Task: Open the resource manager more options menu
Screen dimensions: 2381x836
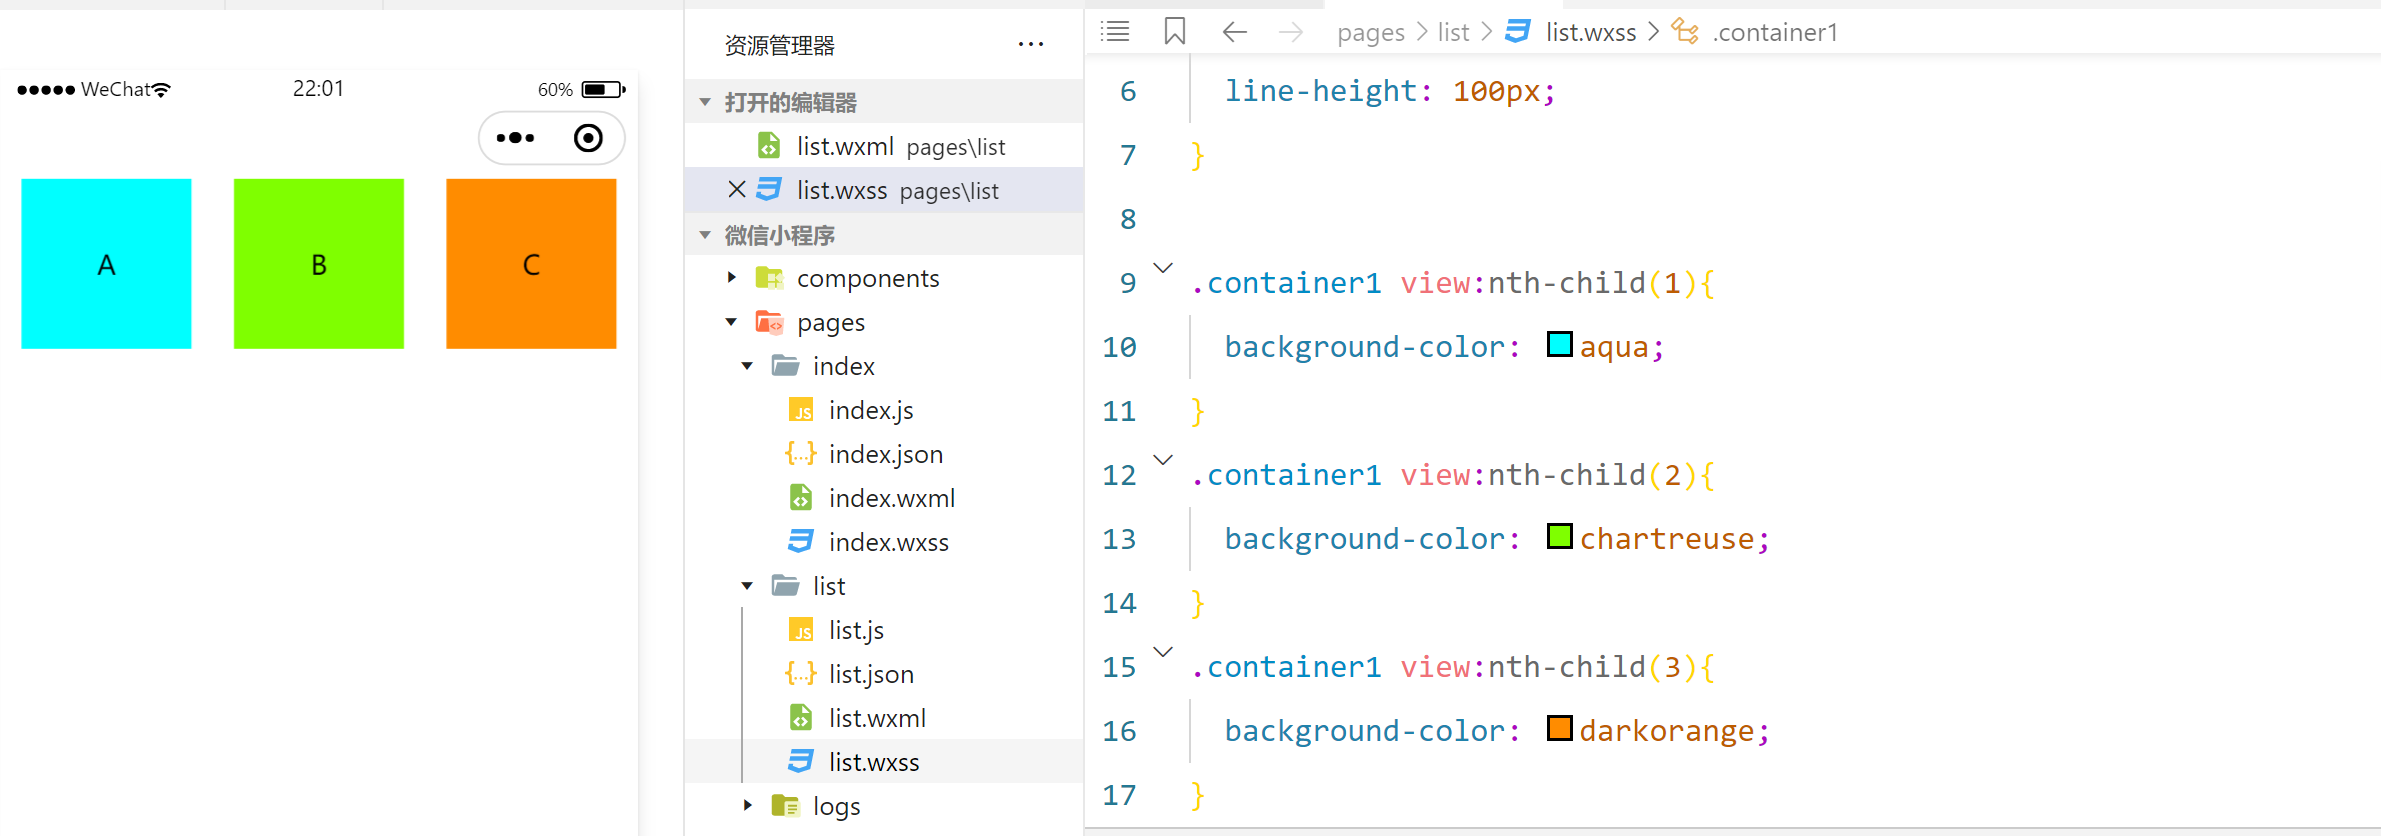Action: [x=1030, y=45]
